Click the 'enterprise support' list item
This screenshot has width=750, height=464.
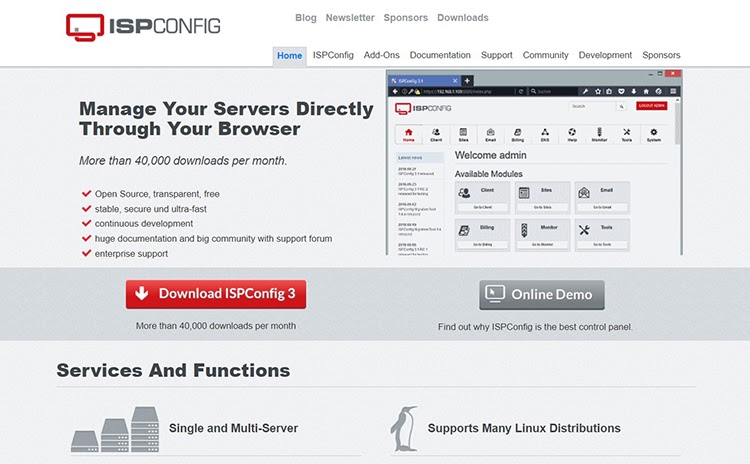tap(131, 254)
